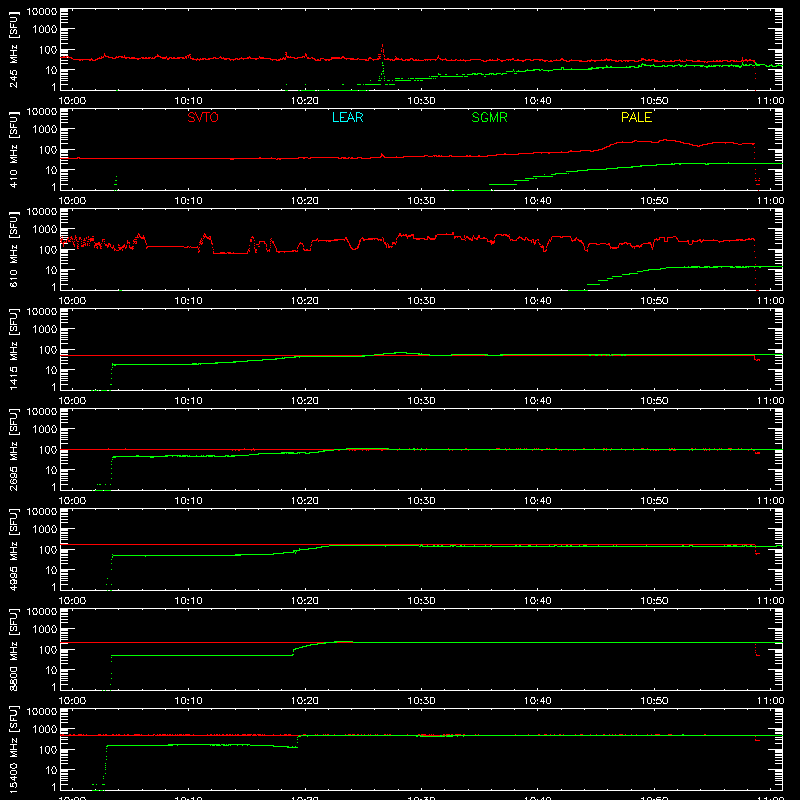Select the "4995 MHz [SFU]" axis title

(x=14, y=549)
